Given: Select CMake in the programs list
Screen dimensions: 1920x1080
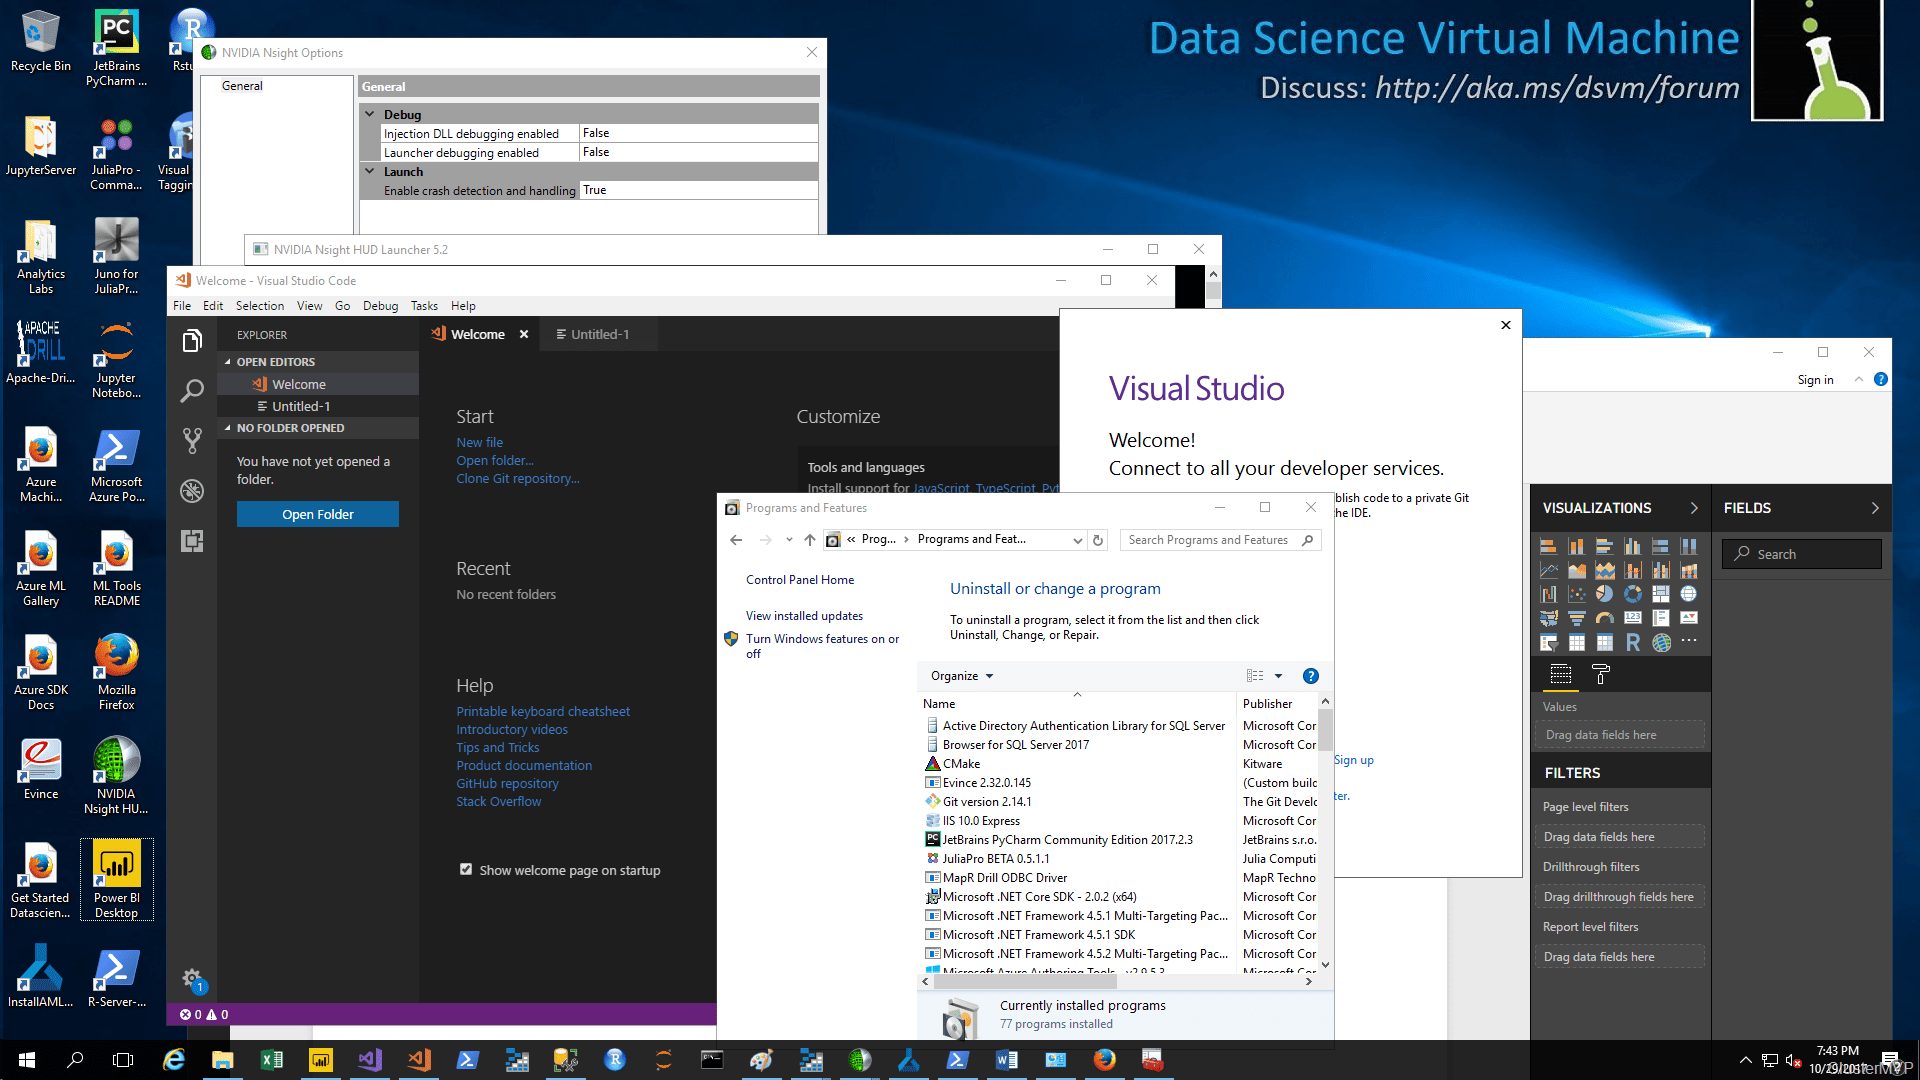Looking at the screenshot, I should [961, 764].
